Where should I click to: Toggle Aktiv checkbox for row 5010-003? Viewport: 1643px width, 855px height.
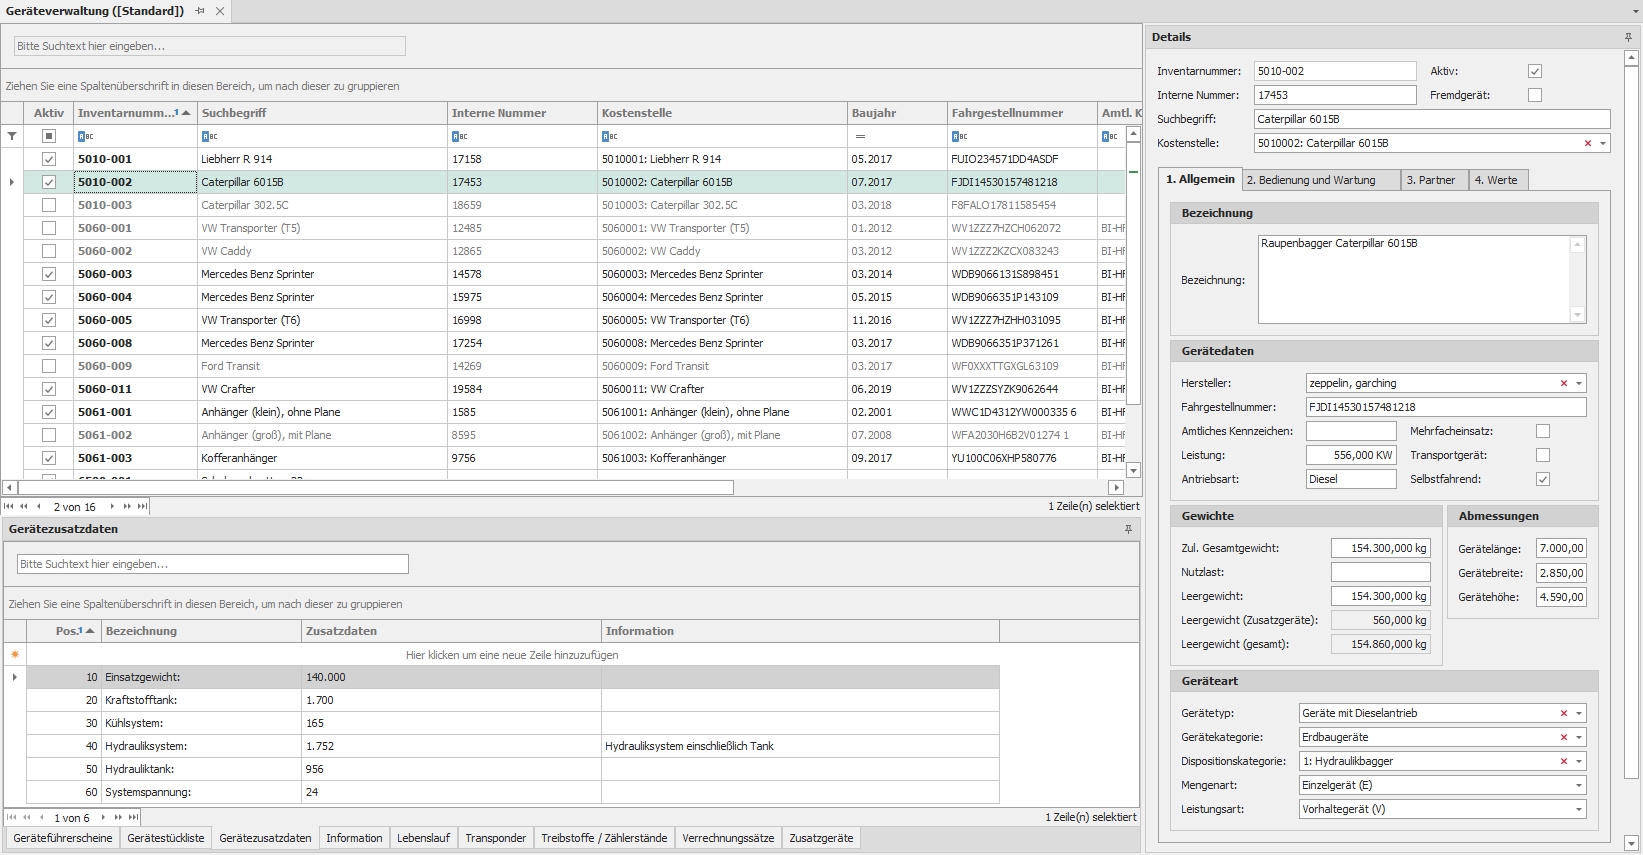[x=49, y=205]
